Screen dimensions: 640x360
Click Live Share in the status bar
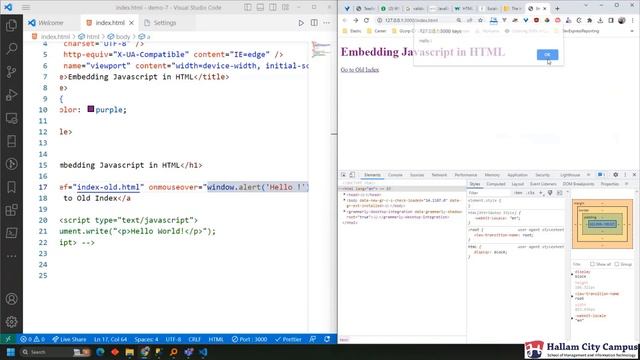click(x=69, y=339)
